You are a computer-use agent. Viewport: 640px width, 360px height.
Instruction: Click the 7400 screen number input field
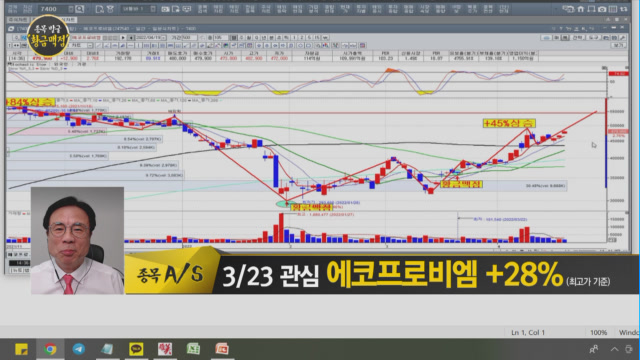53,9
